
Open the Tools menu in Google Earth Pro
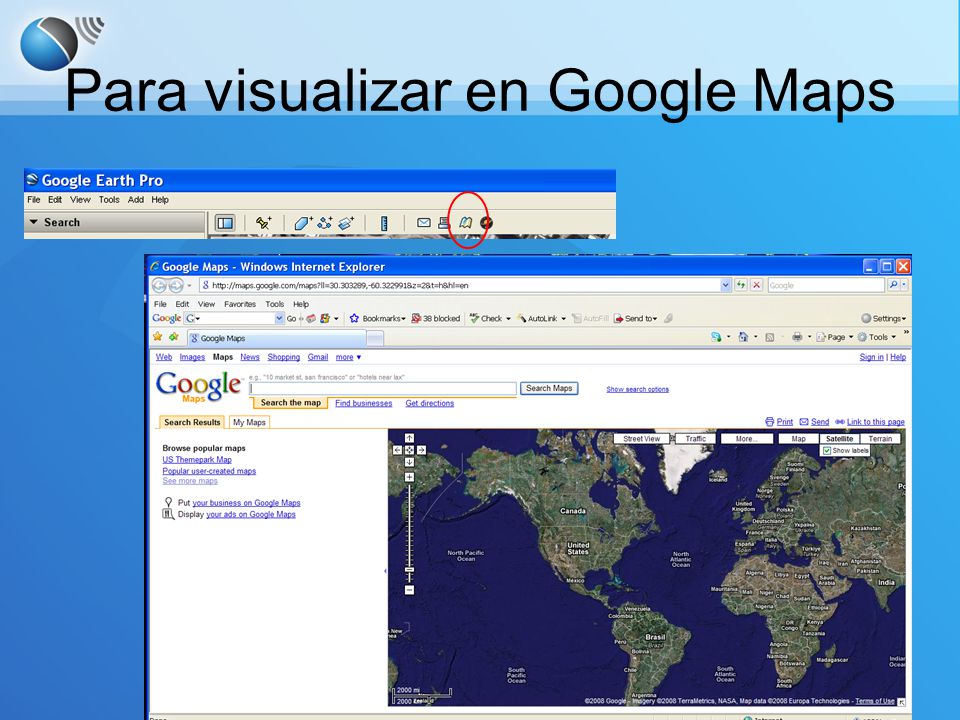click(x=109, y=200)
